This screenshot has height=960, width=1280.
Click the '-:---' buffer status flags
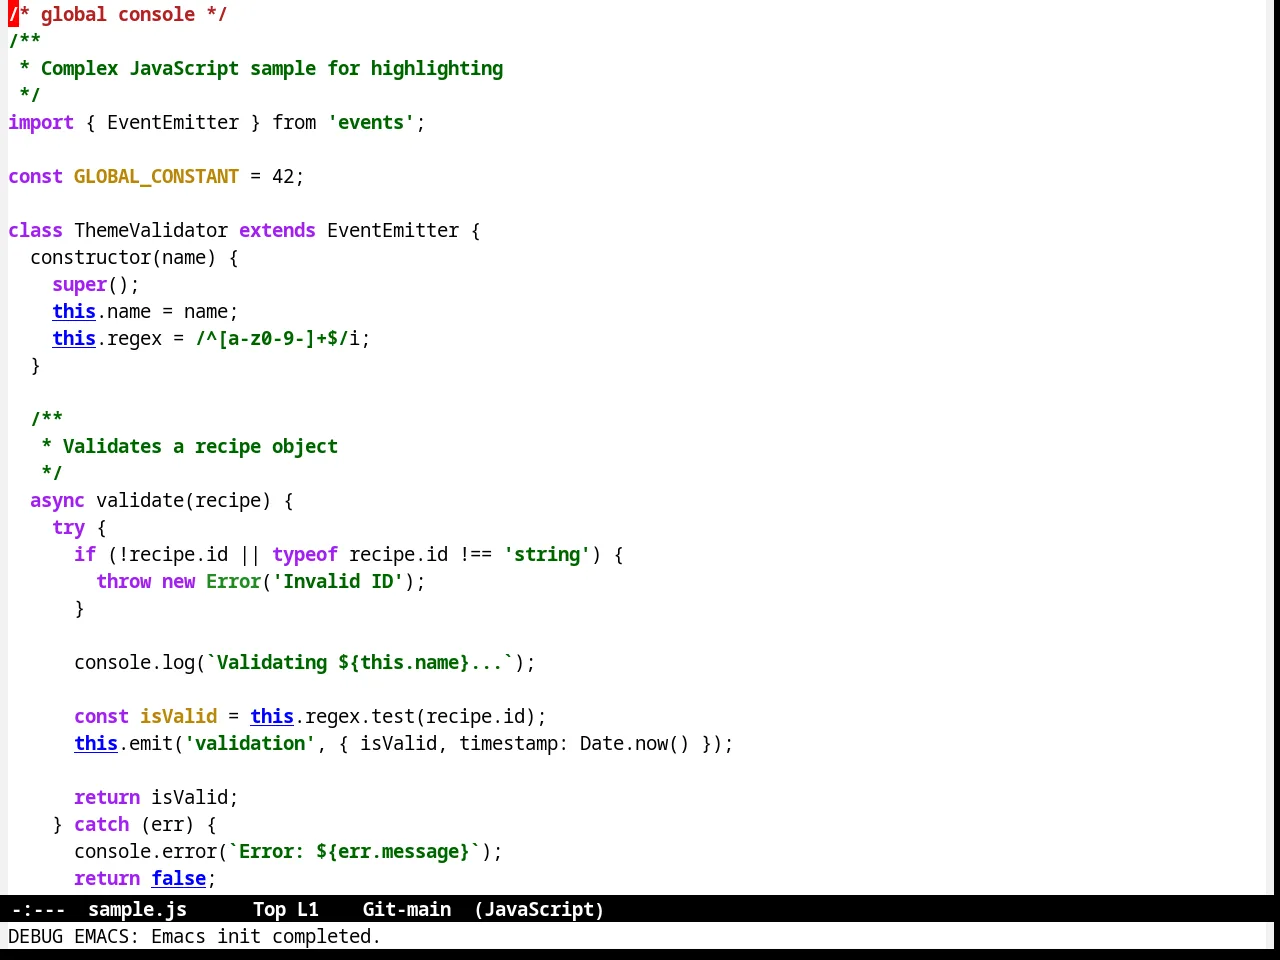(x=38, y=909)
